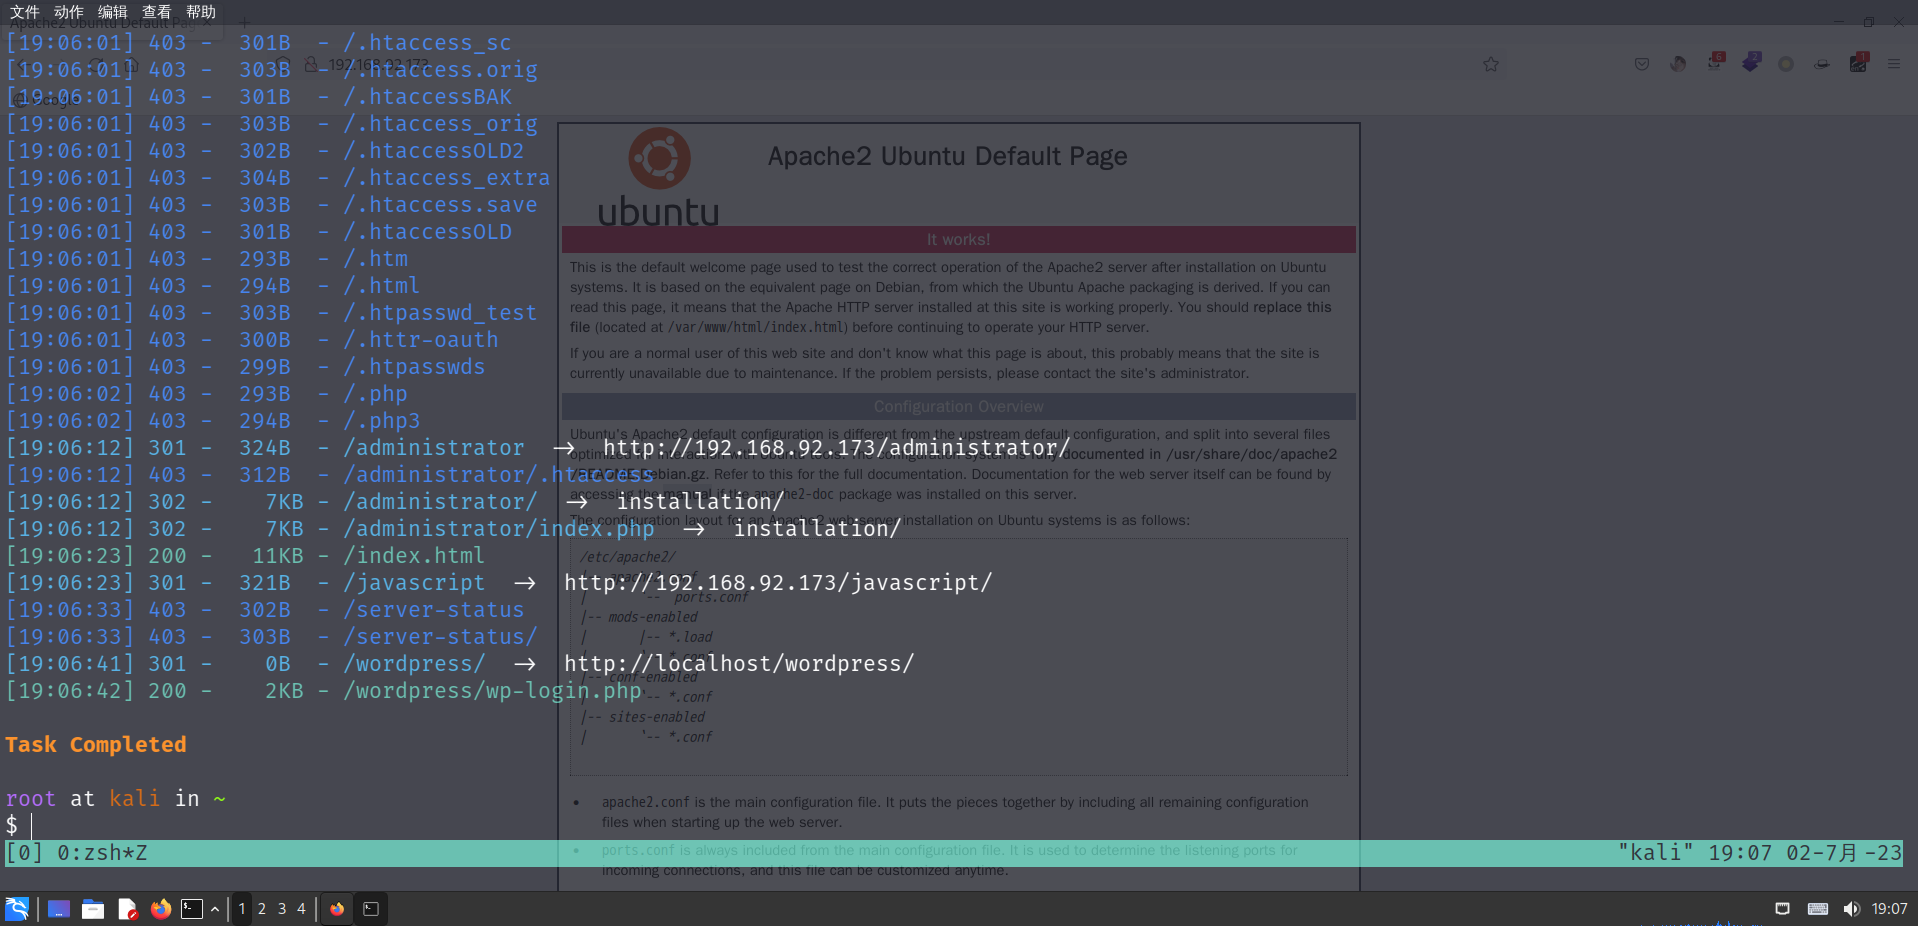Click the 'Task Completed' message in terminal
The width and height of the screenshot is (1918, 926).
(x=96, y=745)
